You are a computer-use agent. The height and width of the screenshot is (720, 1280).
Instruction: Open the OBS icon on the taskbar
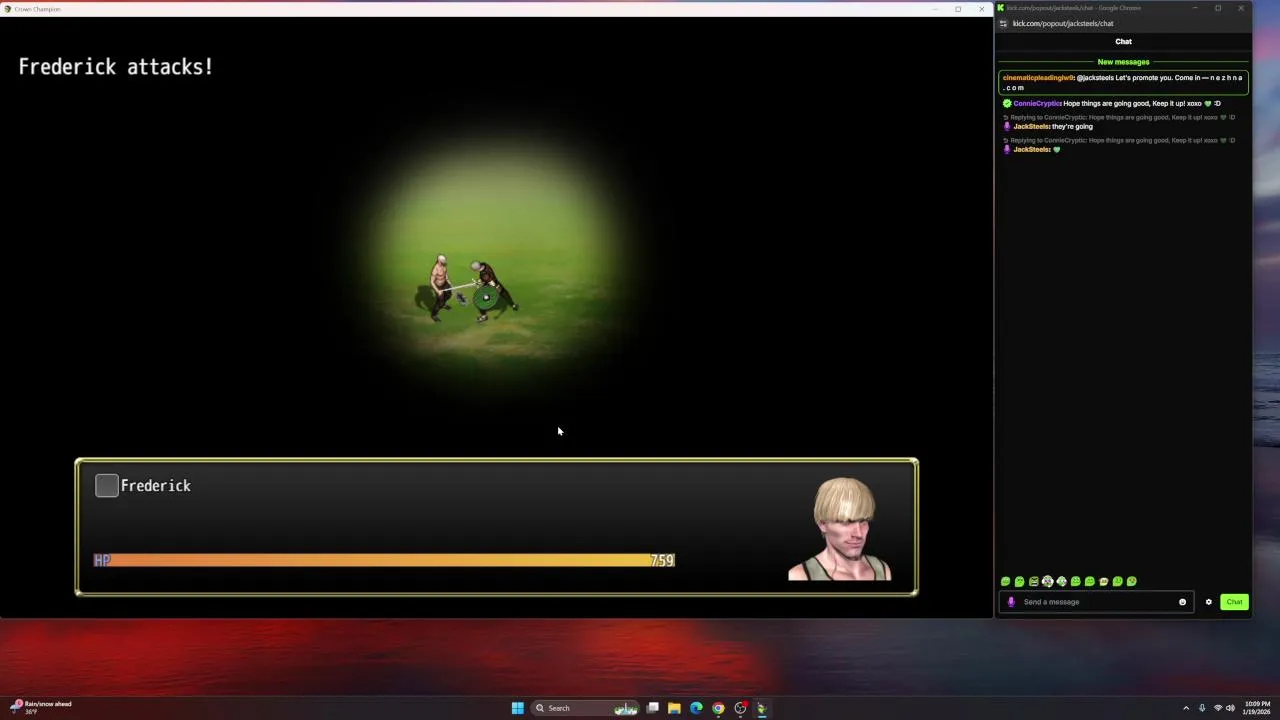click(x=740, y=708)
